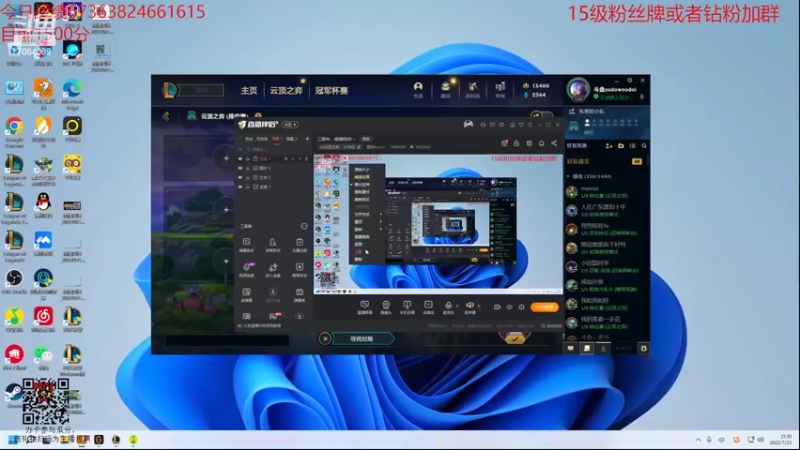Click the orange start streaming button

(x=544, y=307)
